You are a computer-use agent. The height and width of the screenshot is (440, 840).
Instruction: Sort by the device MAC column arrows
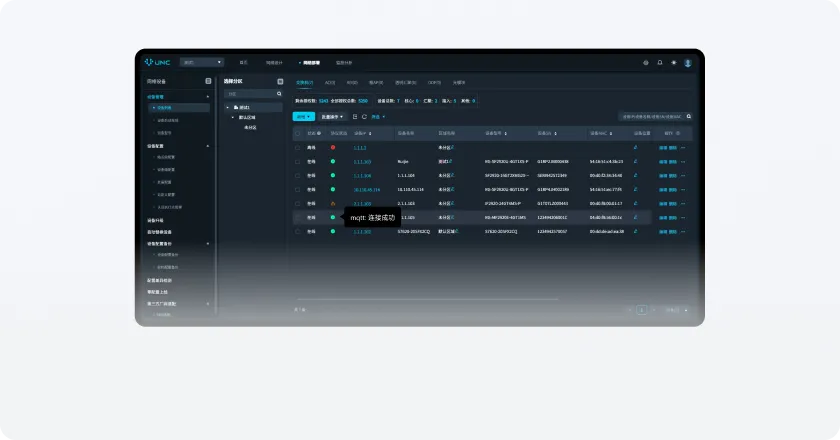[x=610, y=133]
